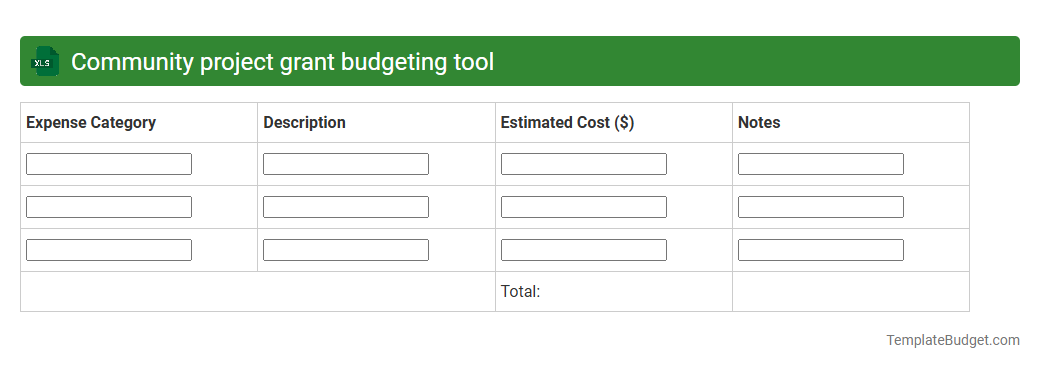The width and height of the screenshot is (1040, 369).
Task: Click second row Expense Category input
Action: (x=109, y=207)
